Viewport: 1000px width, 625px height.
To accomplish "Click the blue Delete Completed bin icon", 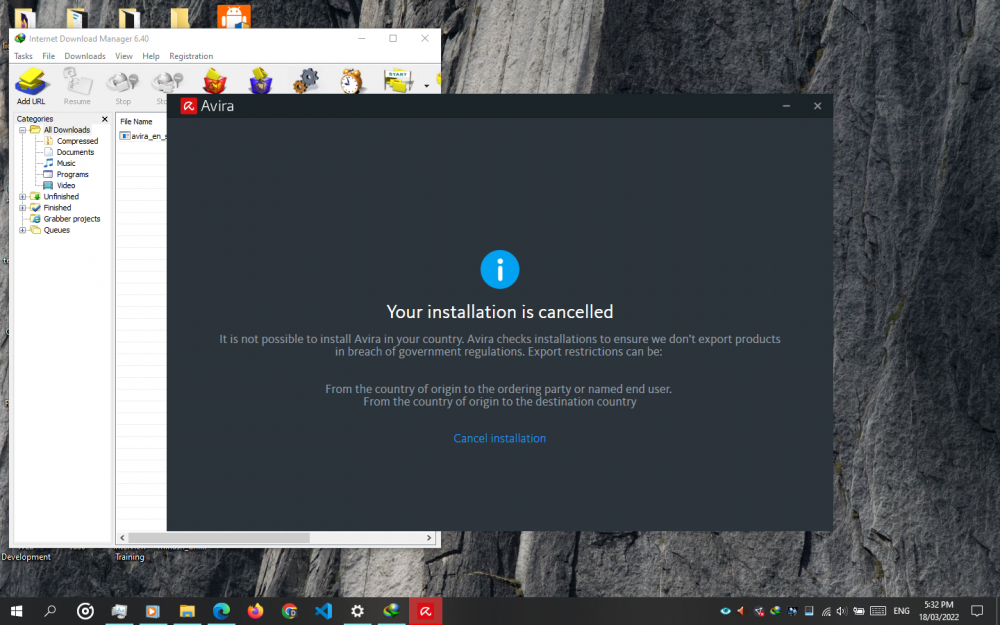I will click(x=260, y=81).
